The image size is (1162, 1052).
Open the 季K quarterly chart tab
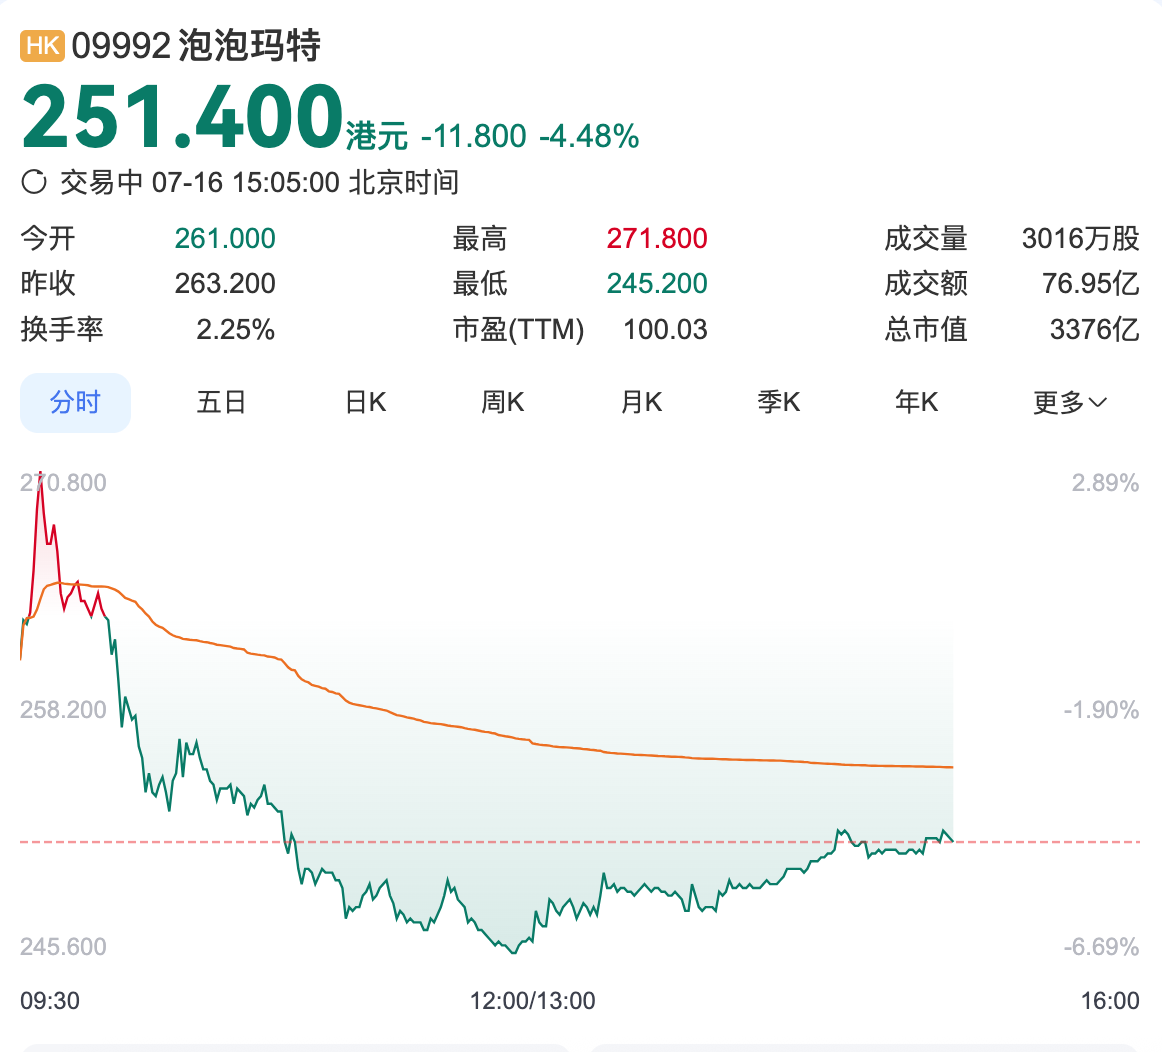pyautogui.click(x=778, y=401)
